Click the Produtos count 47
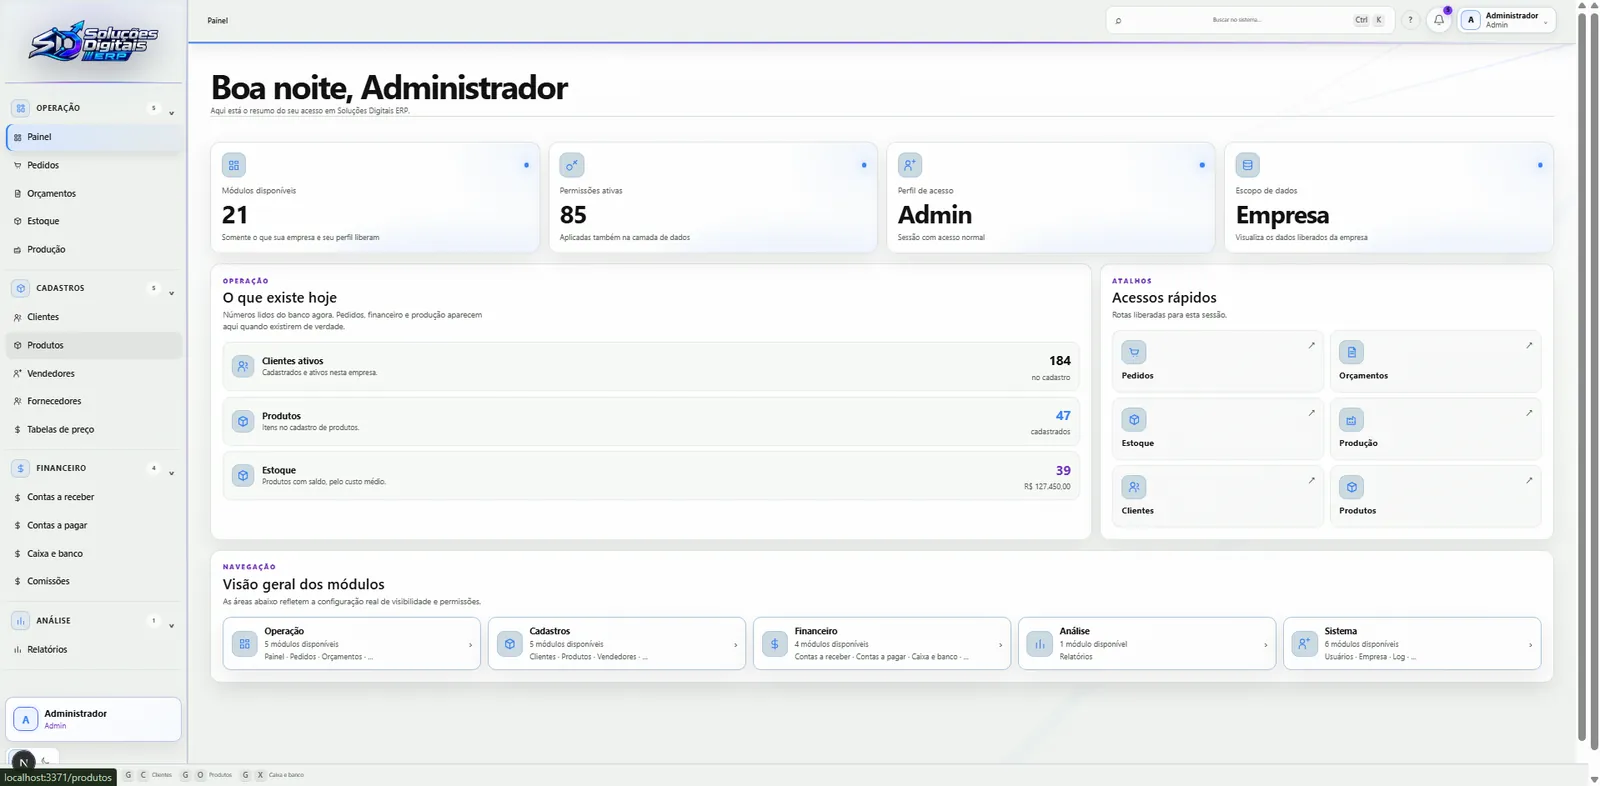Screen dimensions: 1600x786 tap(1063, 416)
